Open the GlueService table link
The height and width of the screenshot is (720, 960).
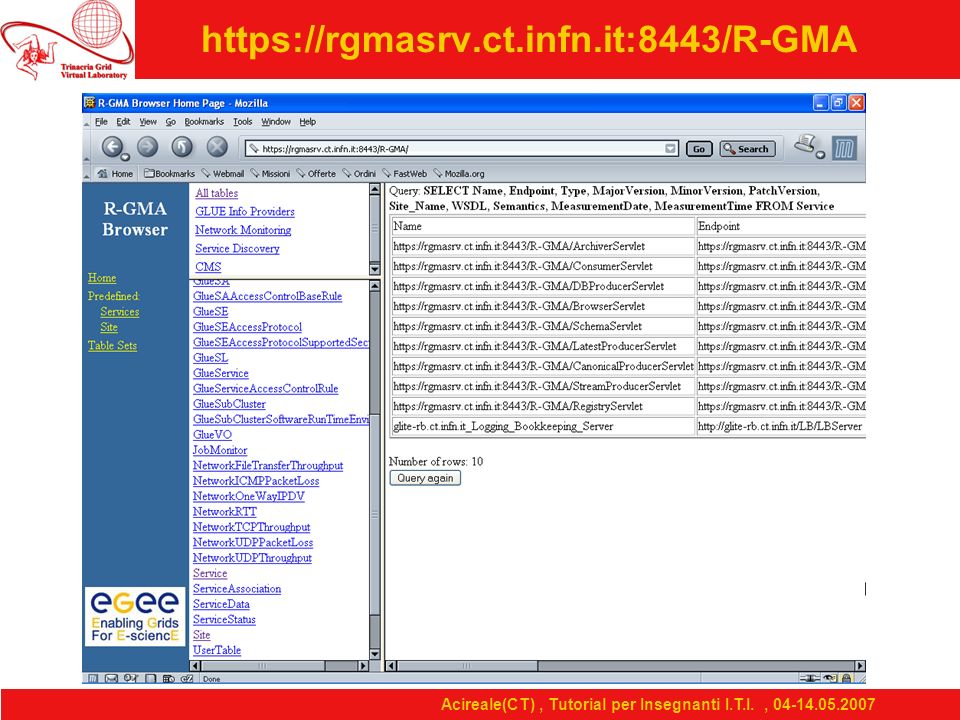pos(220,373)
